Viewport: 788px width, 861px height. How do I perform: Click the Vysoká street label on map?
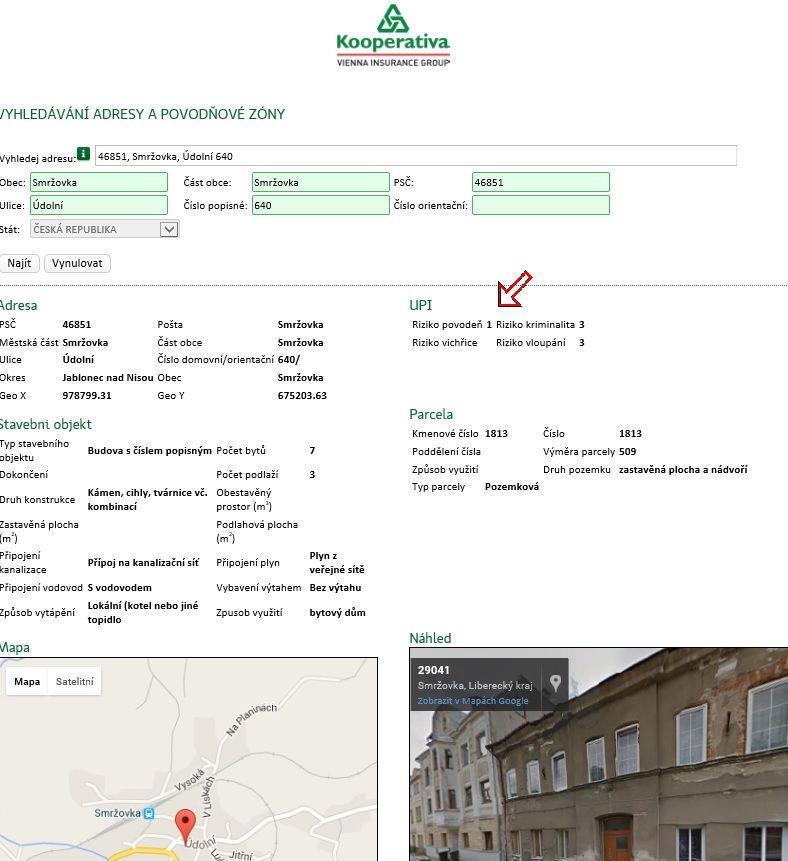pos(189,780)
